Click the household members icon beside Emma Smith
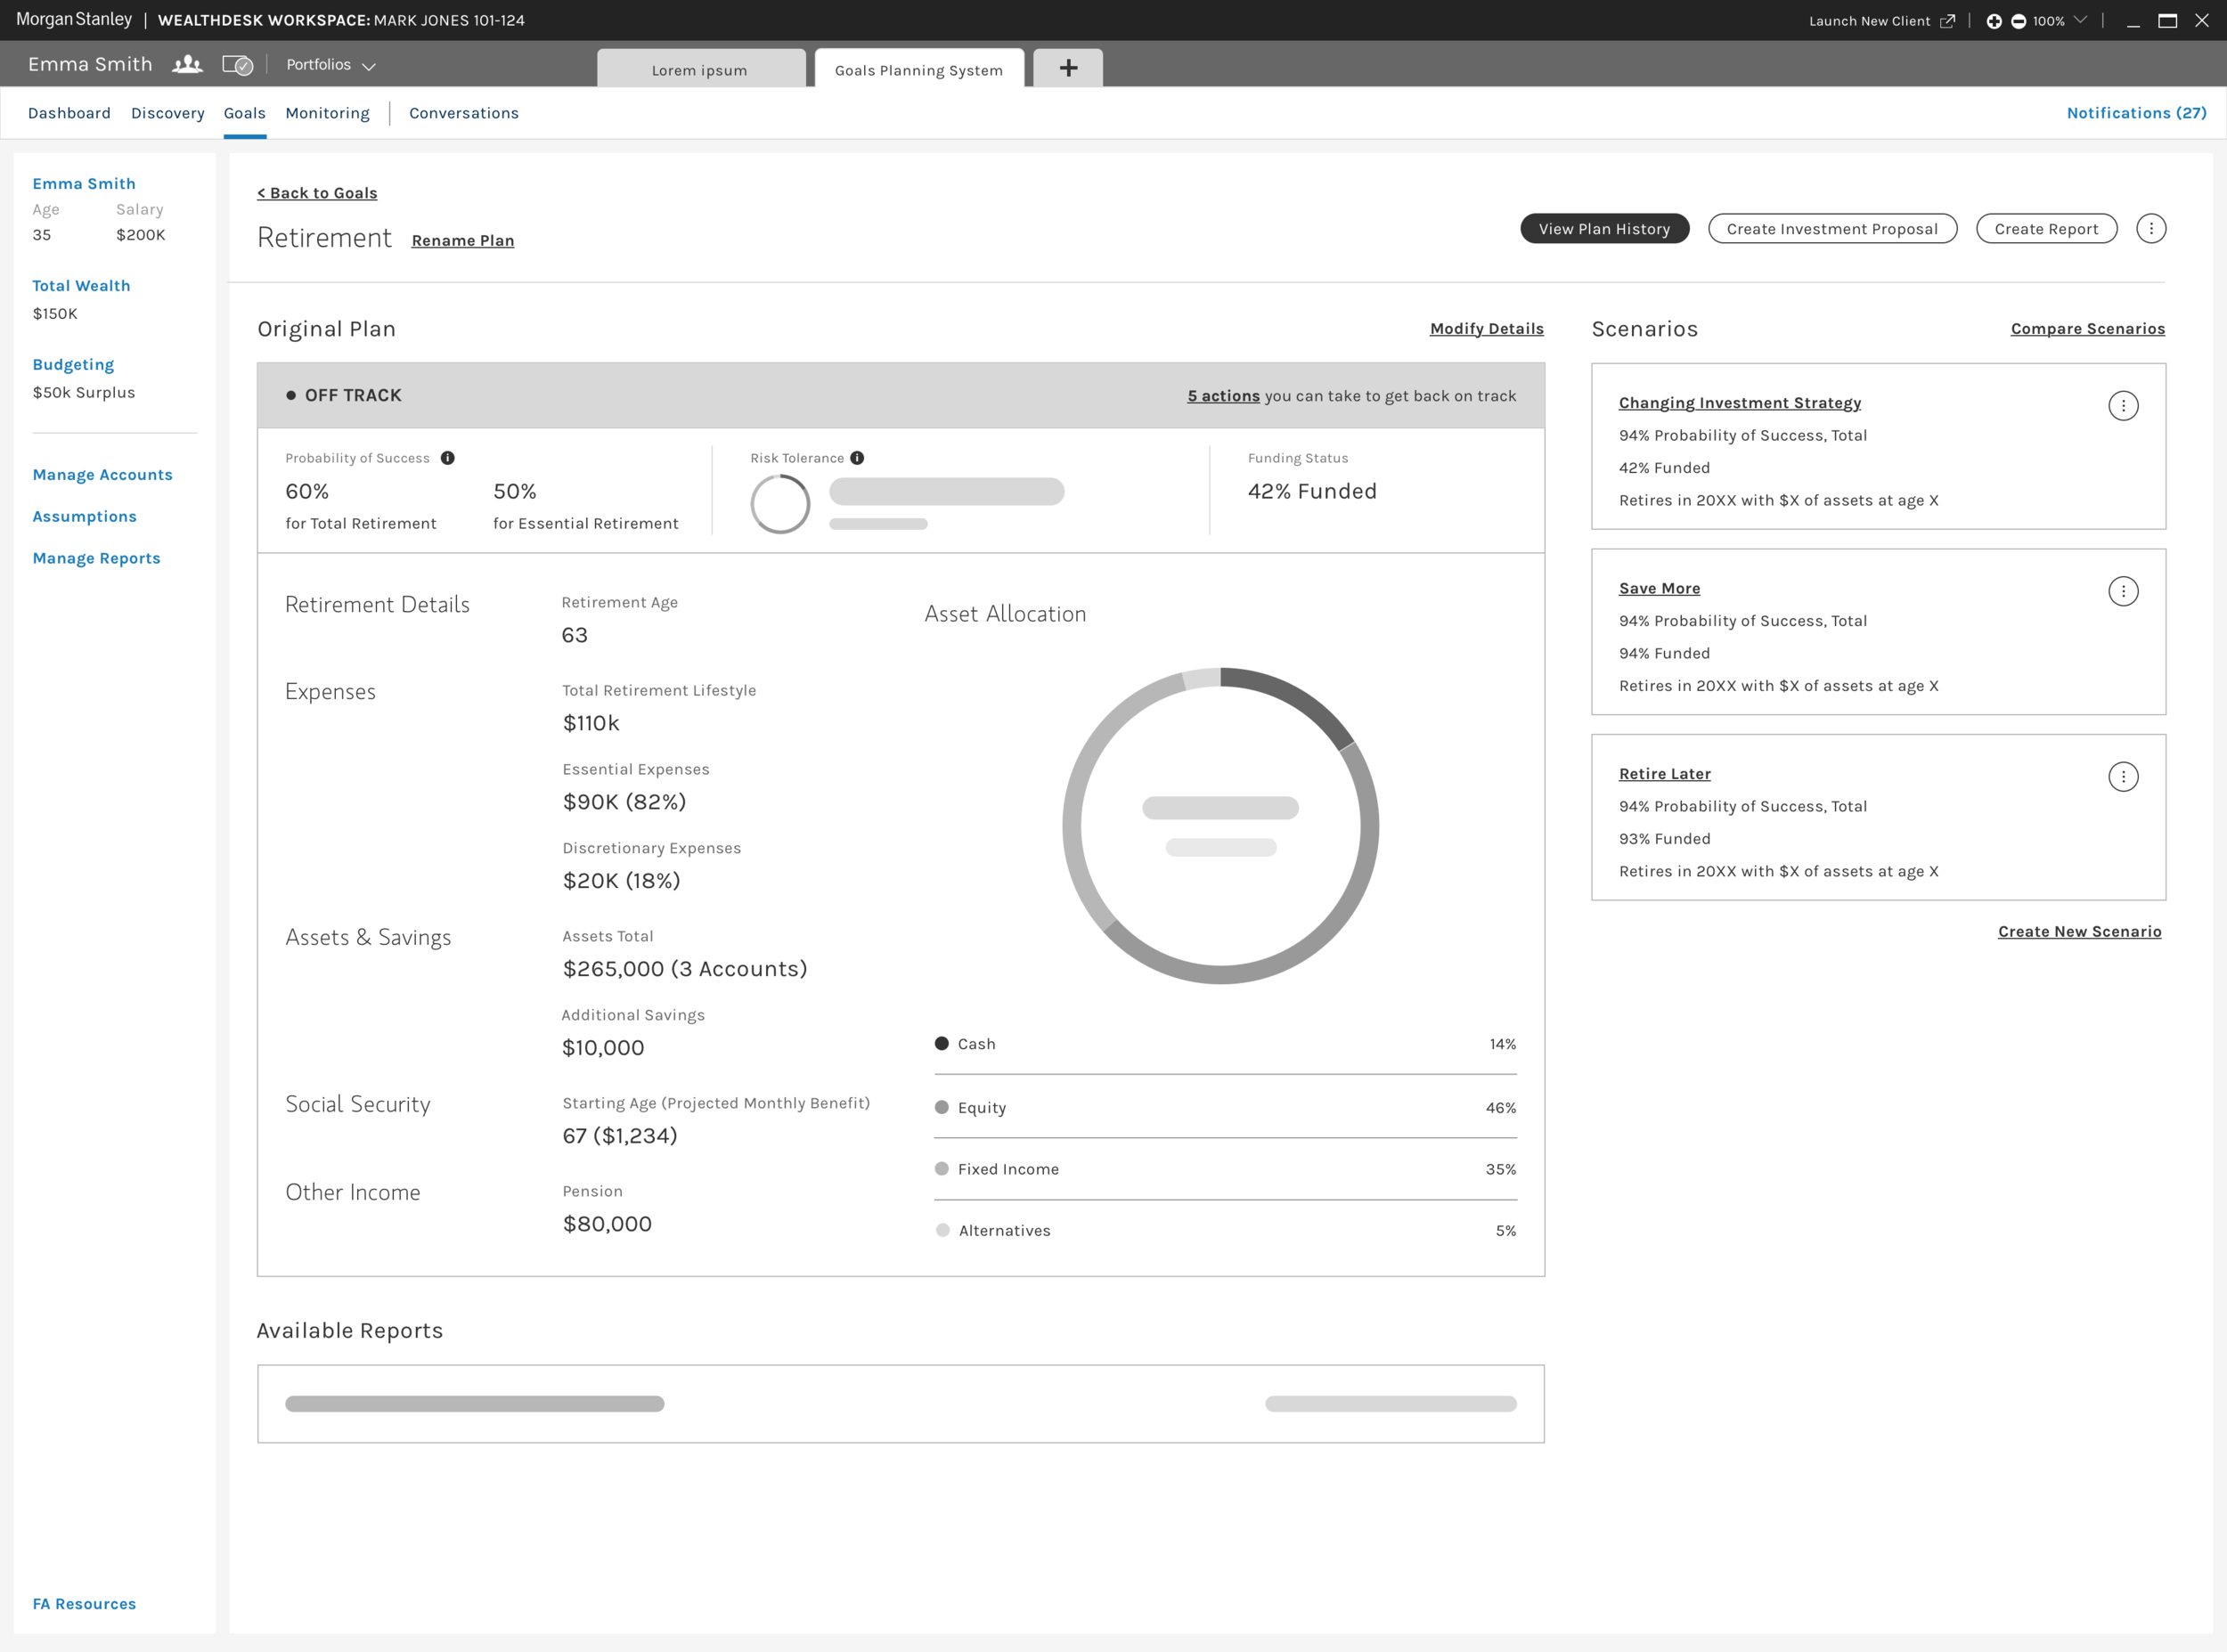 point(185,63)
